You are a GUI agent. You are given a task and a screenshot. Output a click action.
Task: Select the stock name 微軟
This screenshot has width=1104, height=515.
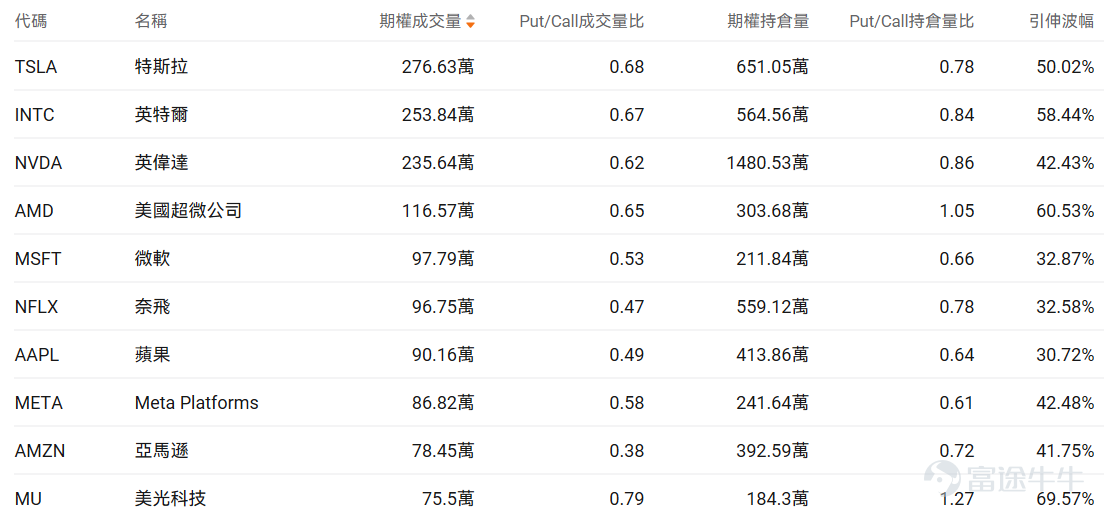pyautogui.click(x=152, y=259)
